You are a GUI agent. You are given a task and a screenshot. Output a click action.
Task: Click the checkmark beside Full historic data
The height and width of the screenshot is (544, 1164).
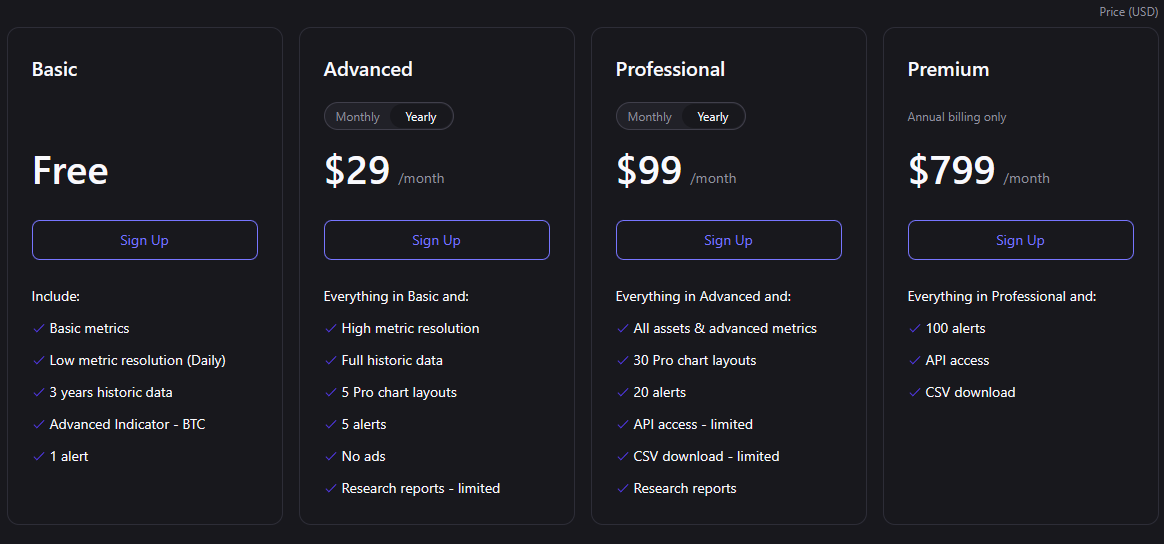[x=330, y=360]
